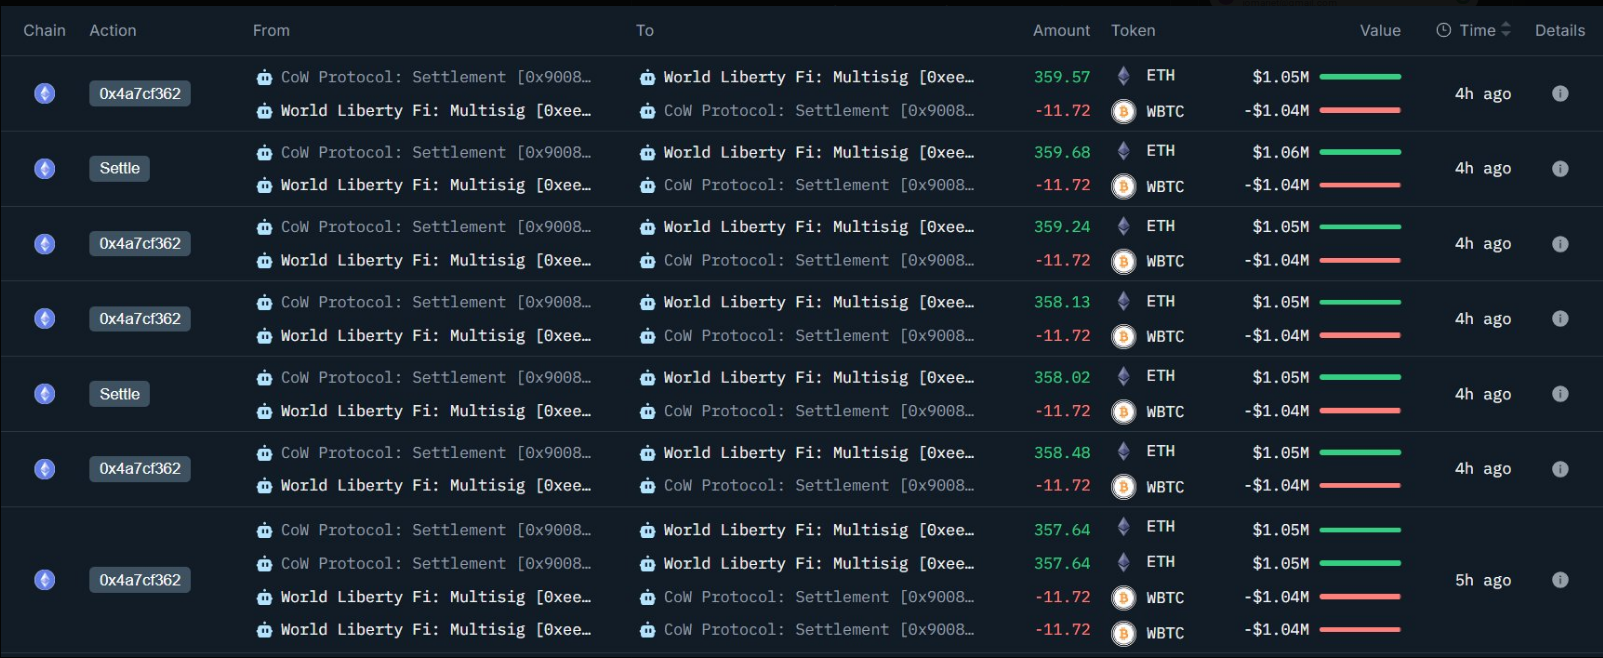This screenshot has width=1603, height=658.
Task: Click Ethereum chain icon in the 359.68 ETH row
Action: click(45, 169)
